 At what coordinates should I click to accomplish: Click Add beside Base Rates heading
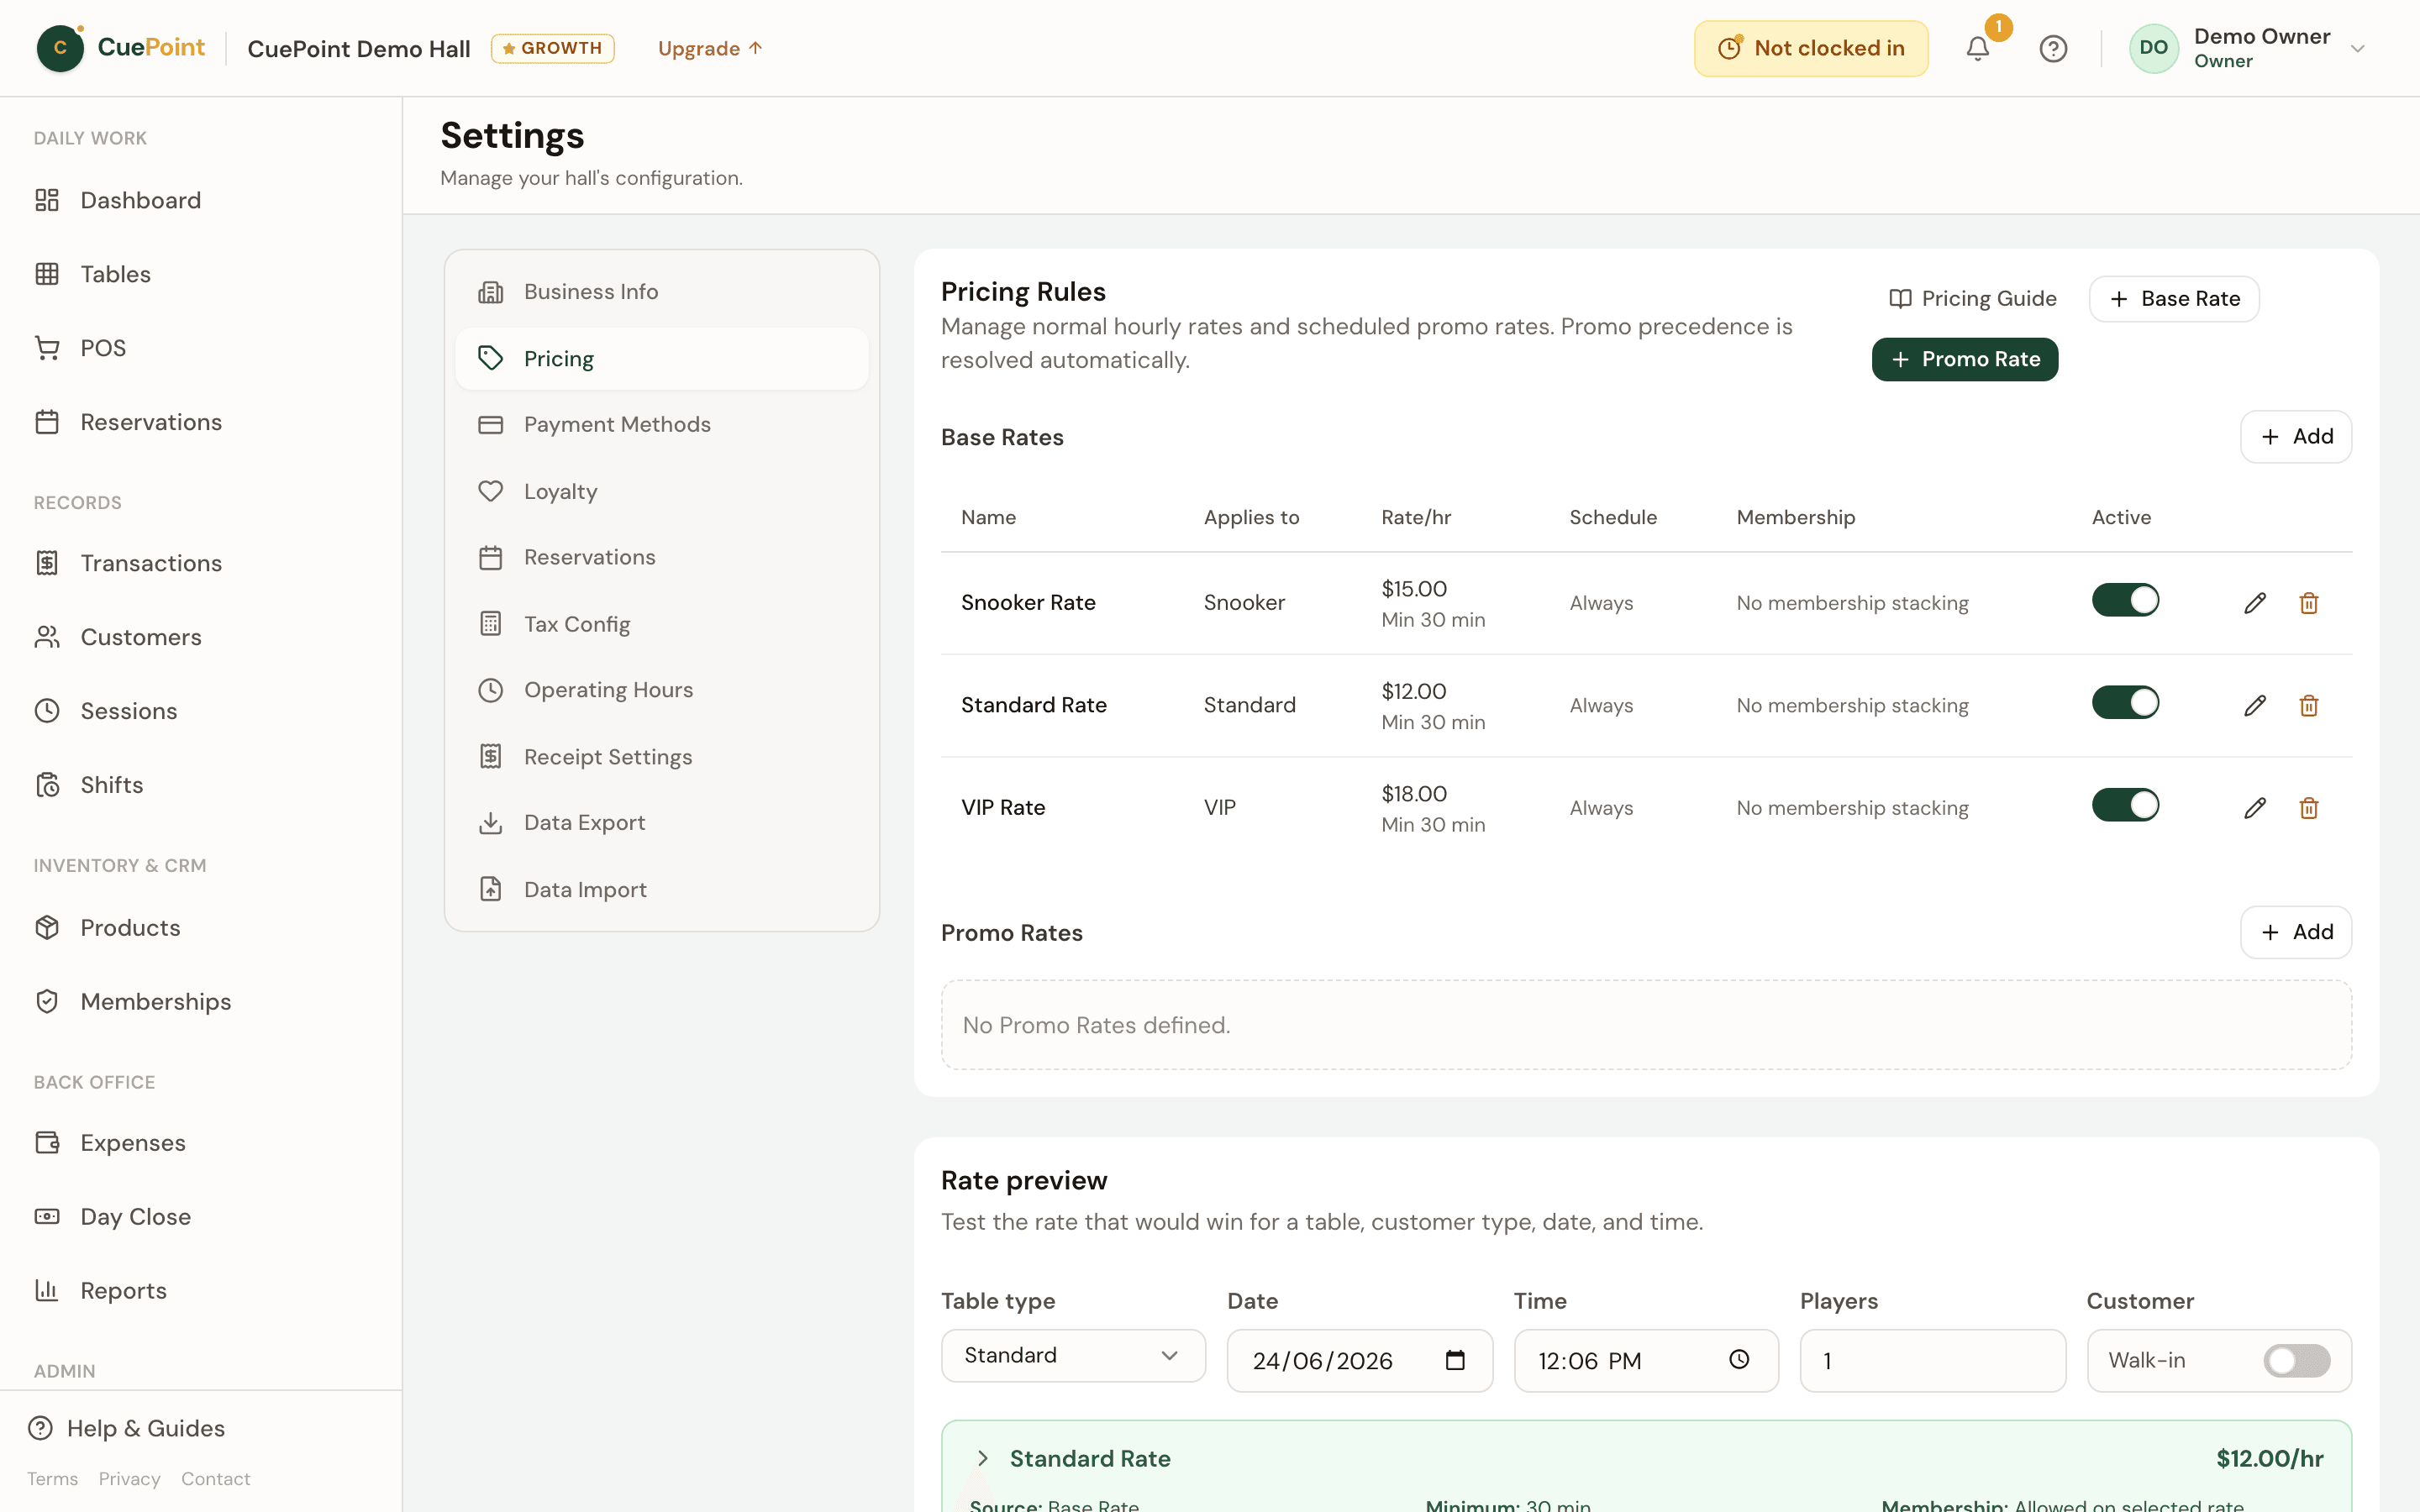coord(2296,437)
